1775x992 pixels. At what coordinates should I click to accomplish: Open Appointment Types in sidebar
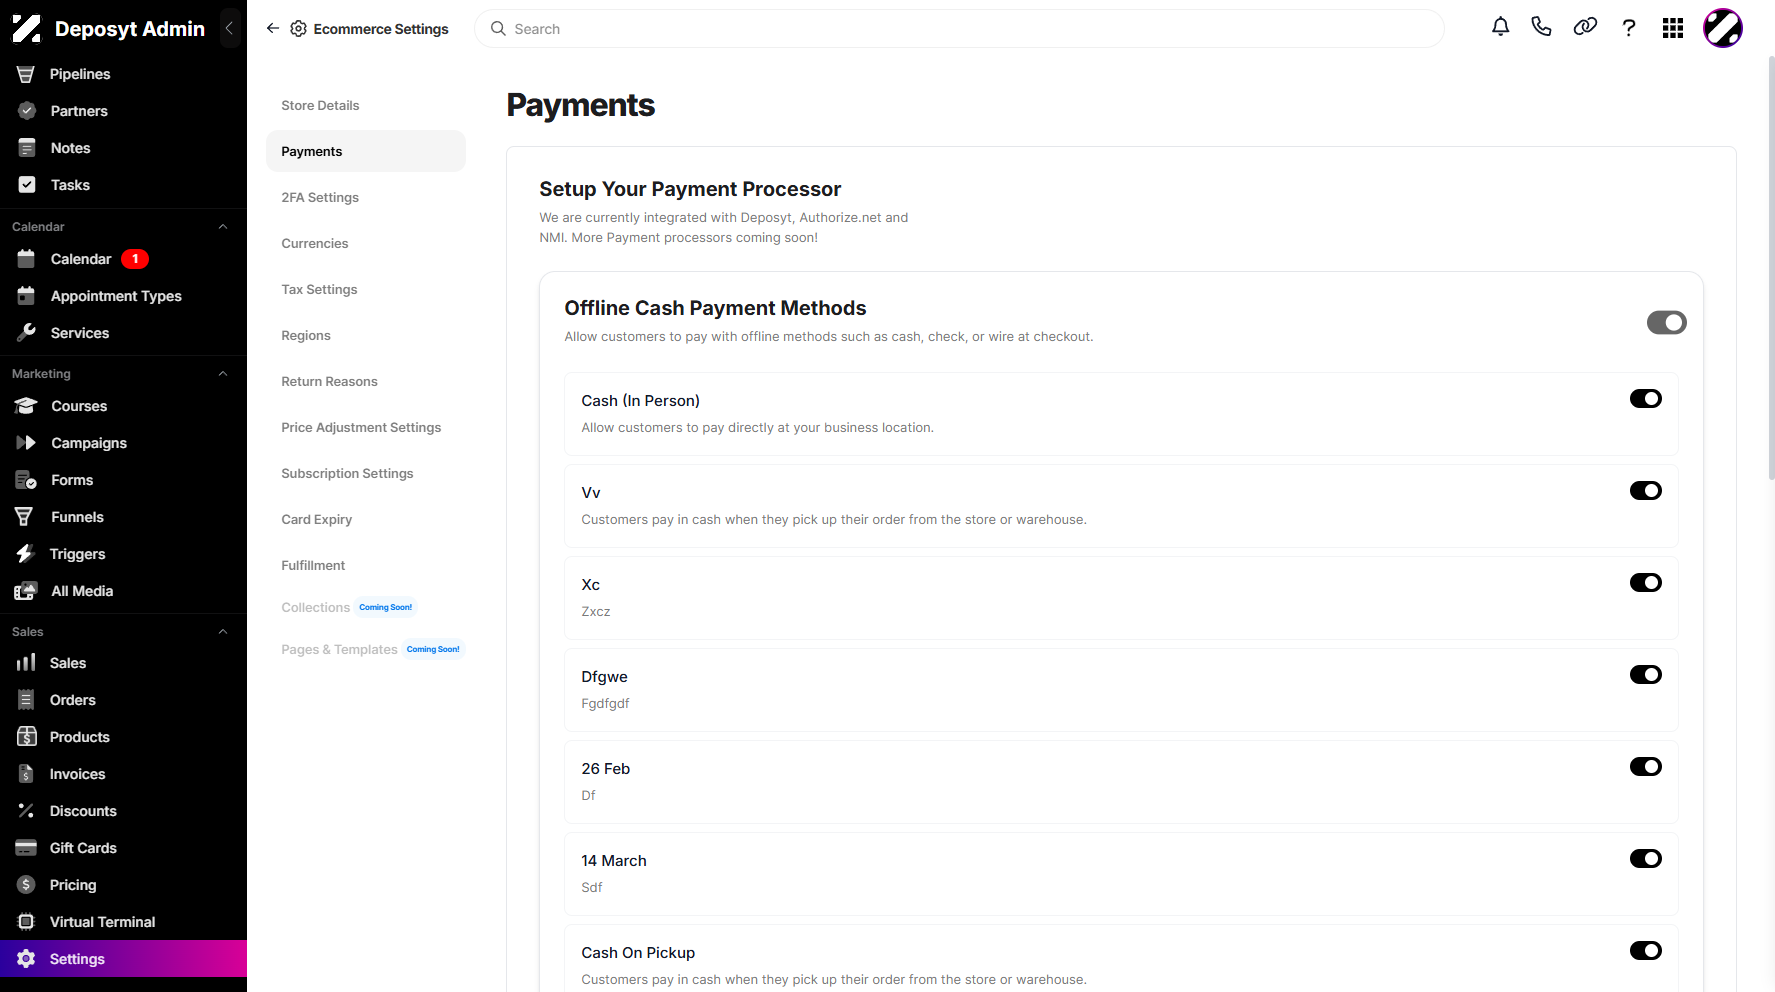tap(123, 296)
